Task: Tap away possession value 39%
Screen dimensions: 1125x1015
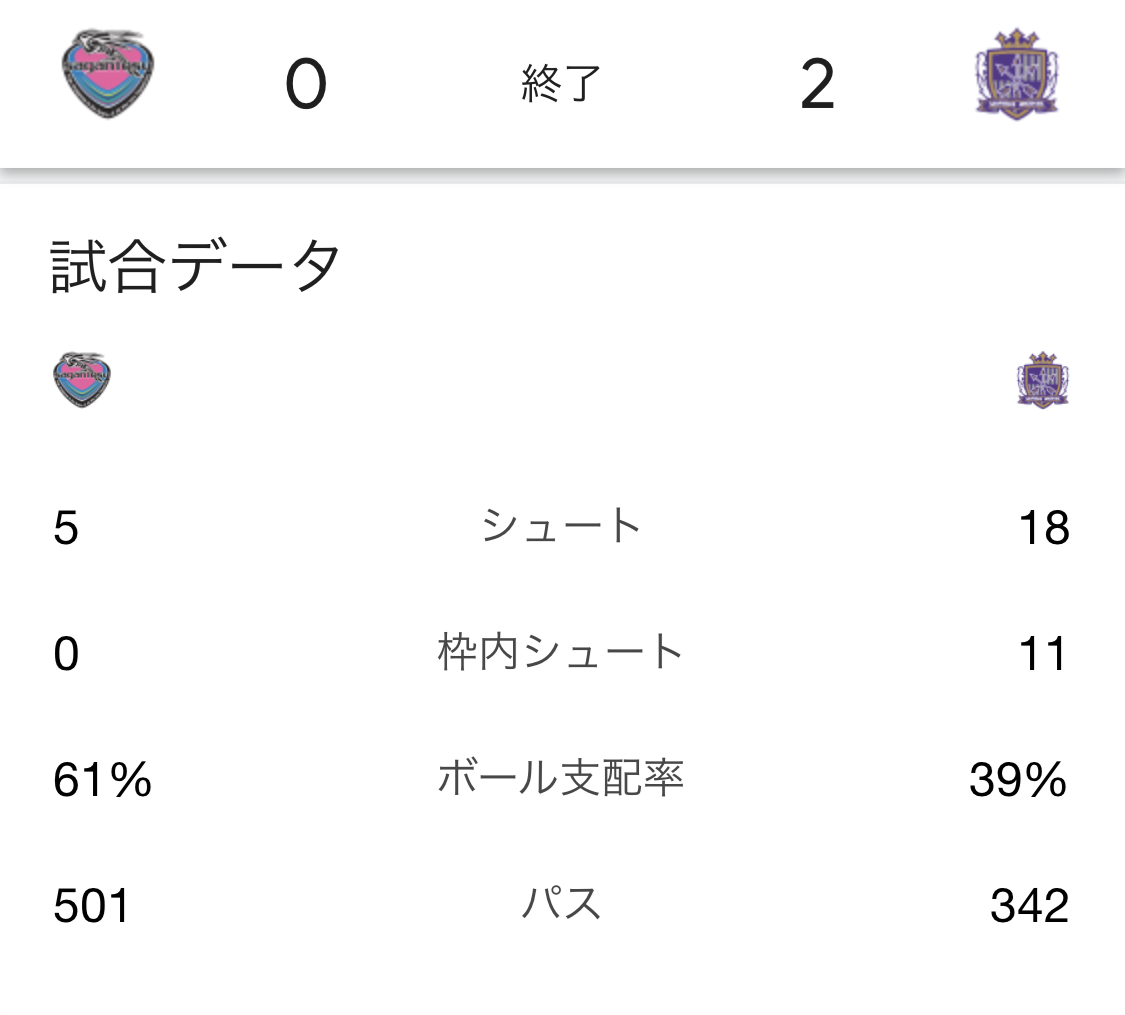Action: pos(1018,781)
